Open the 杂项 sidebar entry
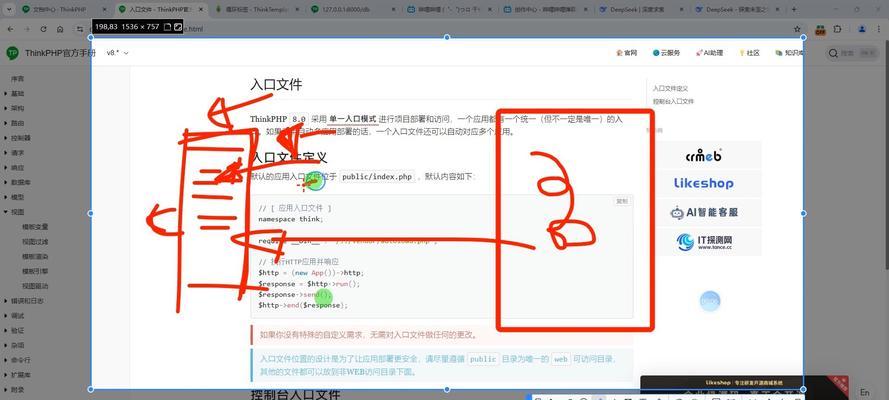The height and width of the screenshot is (400, 889). click(x=17, y=345)
